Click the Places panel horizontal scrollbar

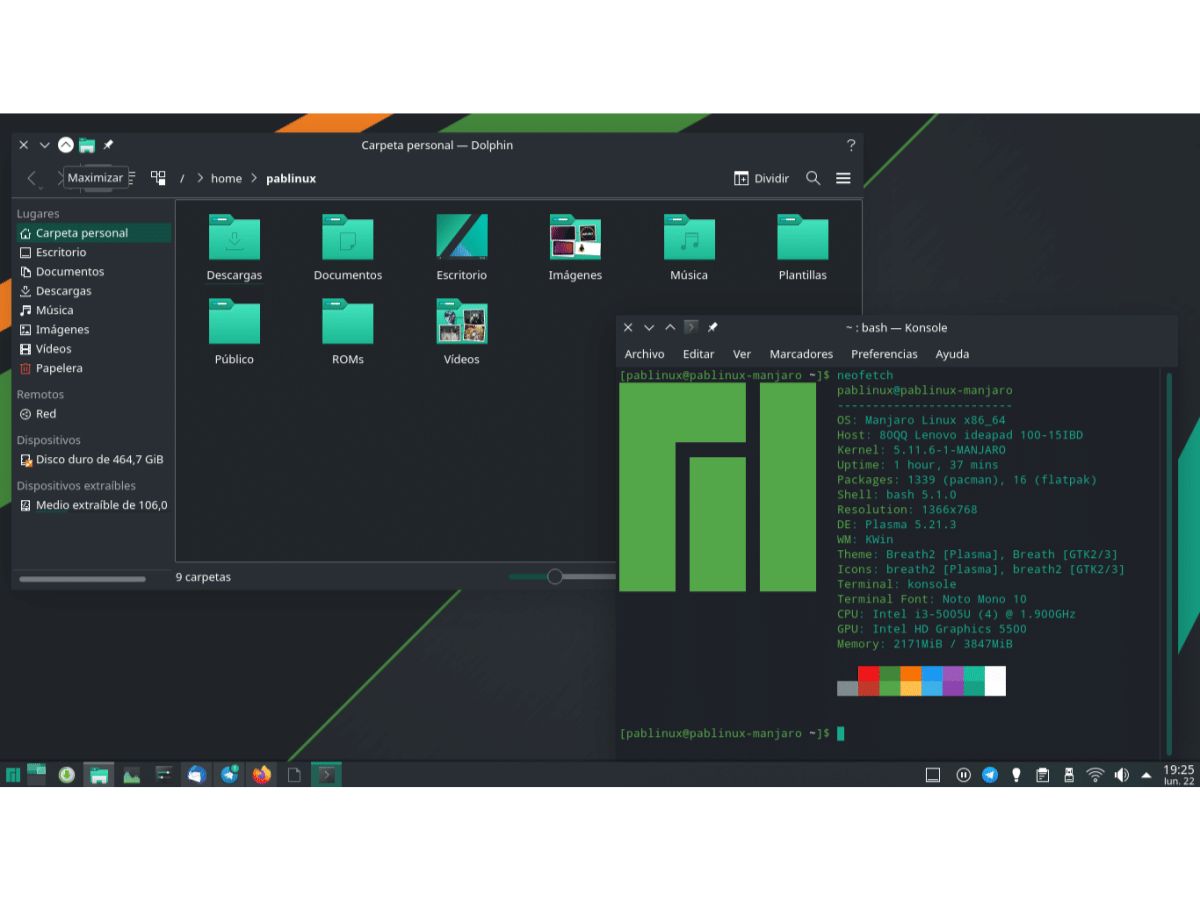82,578
